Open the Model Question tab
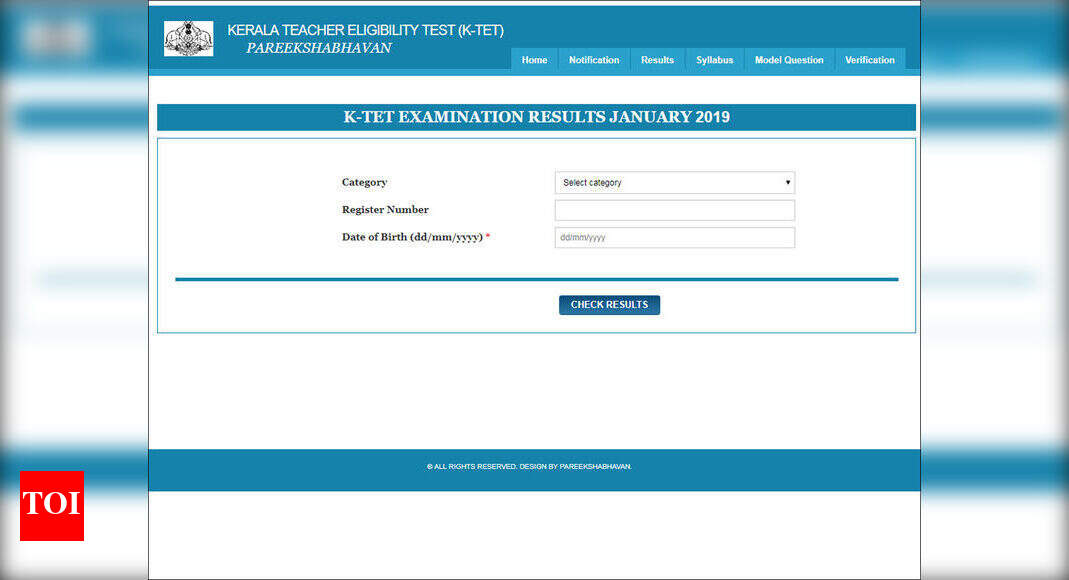This screenshot has height=580, width=1069. (789, 60)
